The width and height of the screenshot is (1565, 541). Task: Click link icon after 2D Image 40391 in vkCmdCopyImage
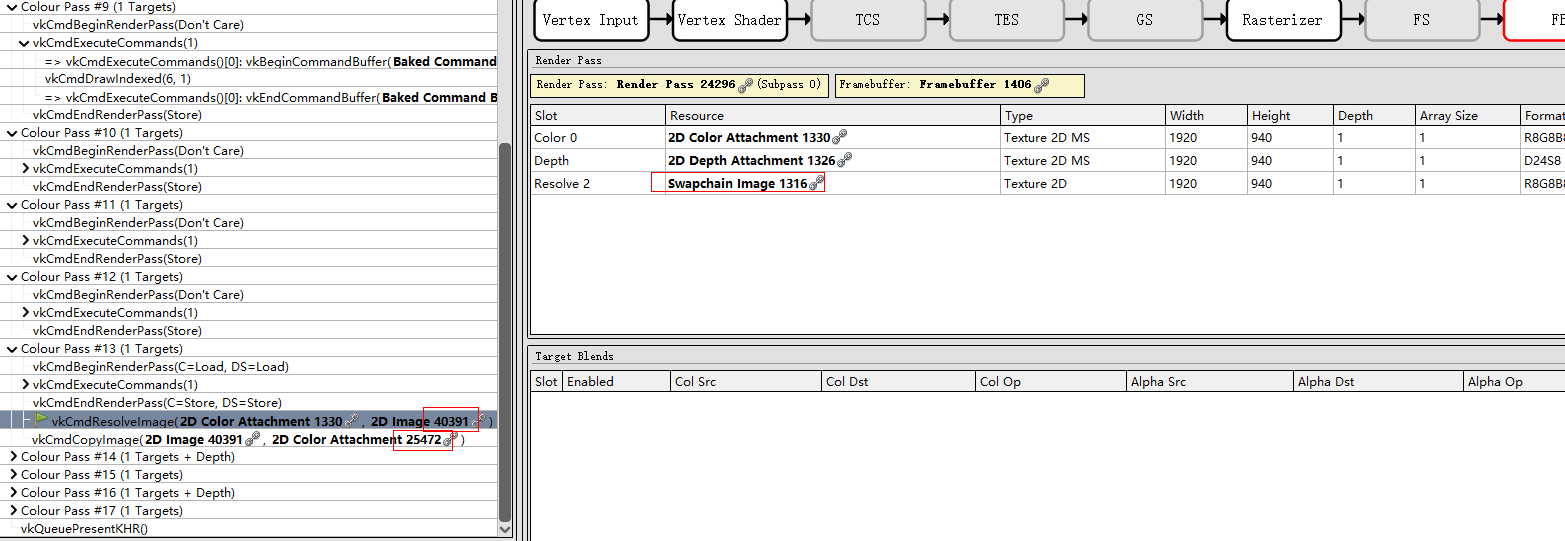(x=252, y=439)
